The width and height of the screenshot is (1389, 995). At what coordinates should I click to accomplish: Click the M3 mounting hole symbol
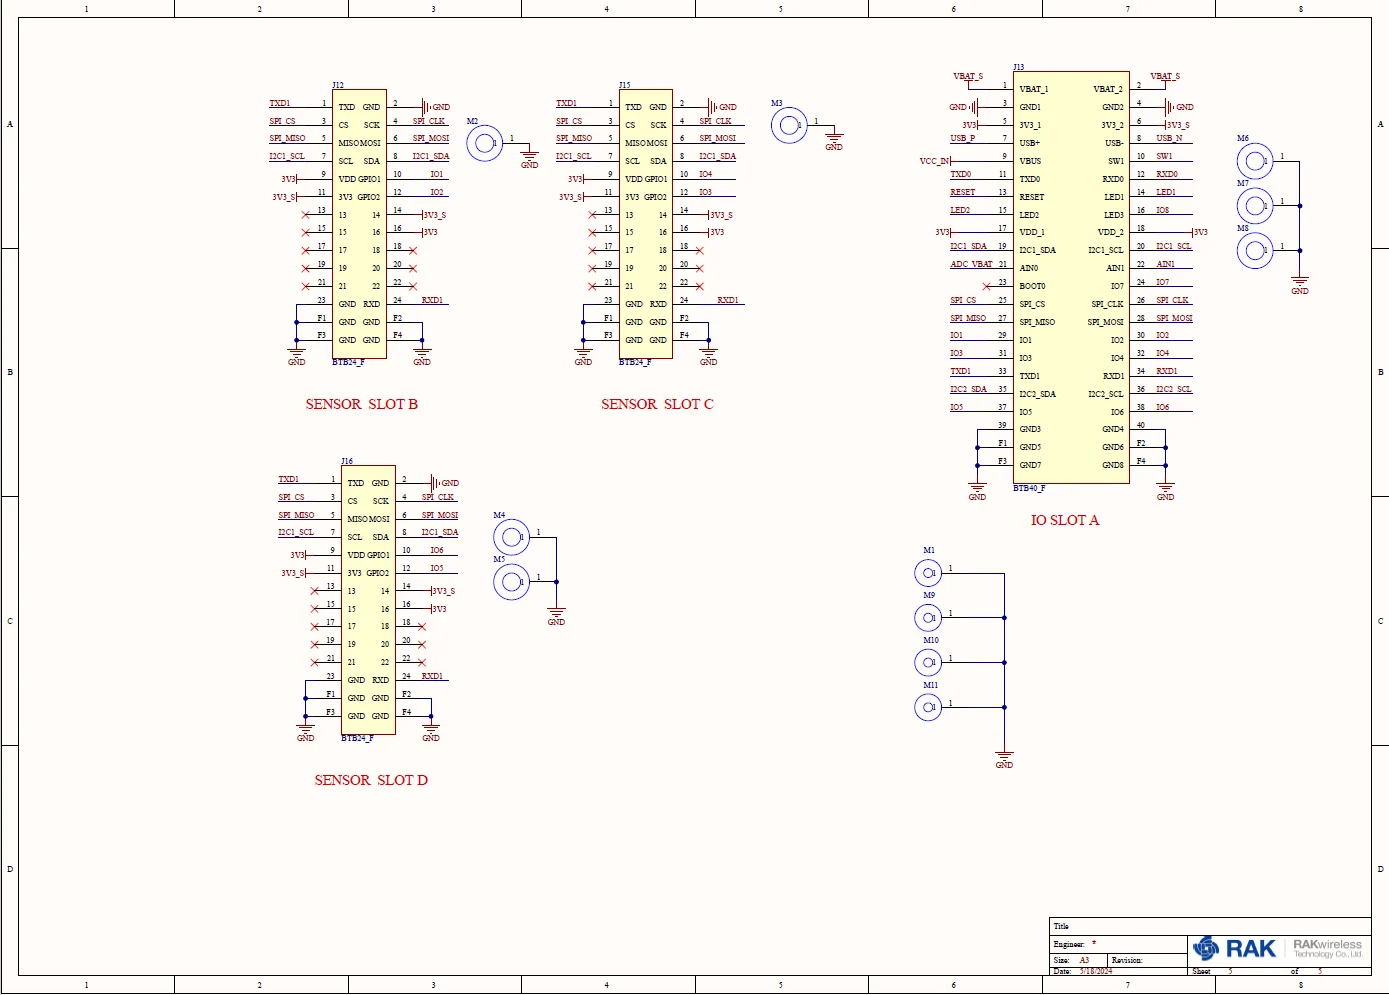coord(789,125)
